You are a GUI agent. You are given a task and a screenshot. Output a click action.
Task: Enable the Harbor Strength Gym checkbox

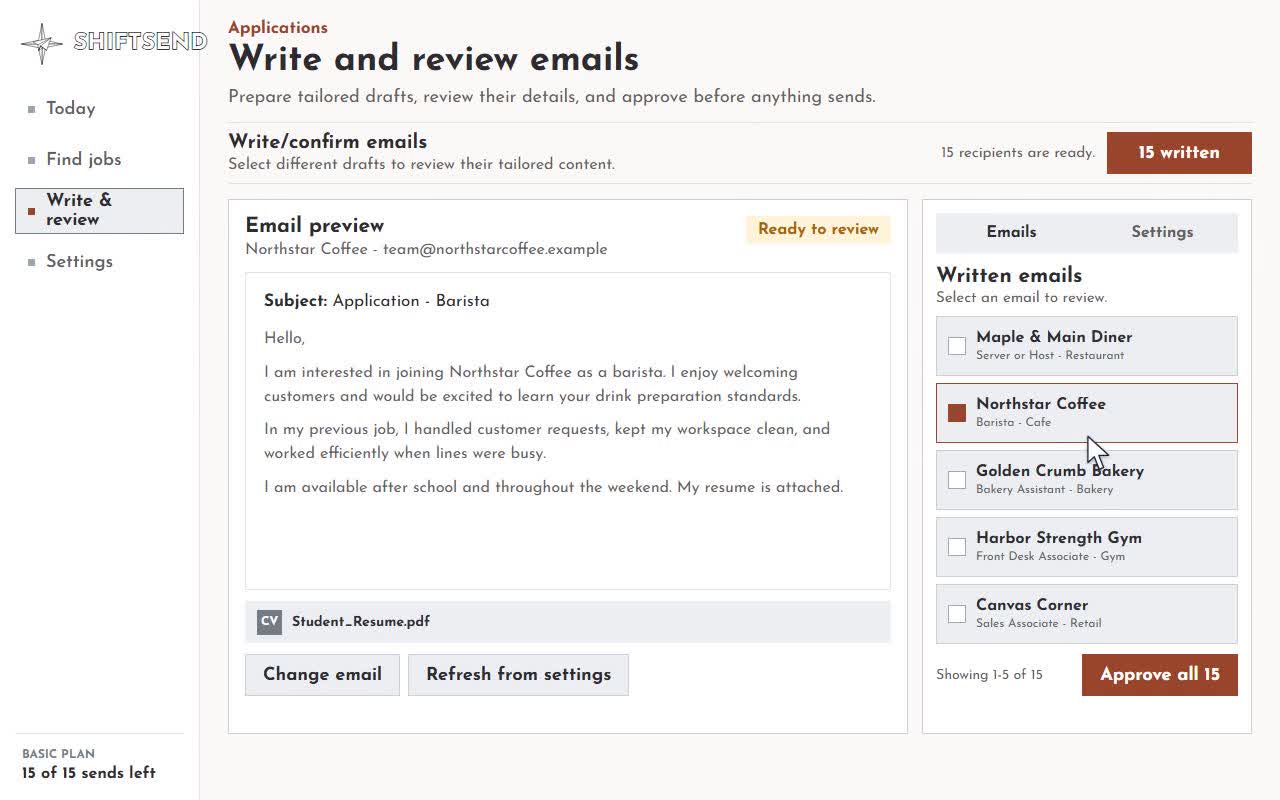point(957,547)
